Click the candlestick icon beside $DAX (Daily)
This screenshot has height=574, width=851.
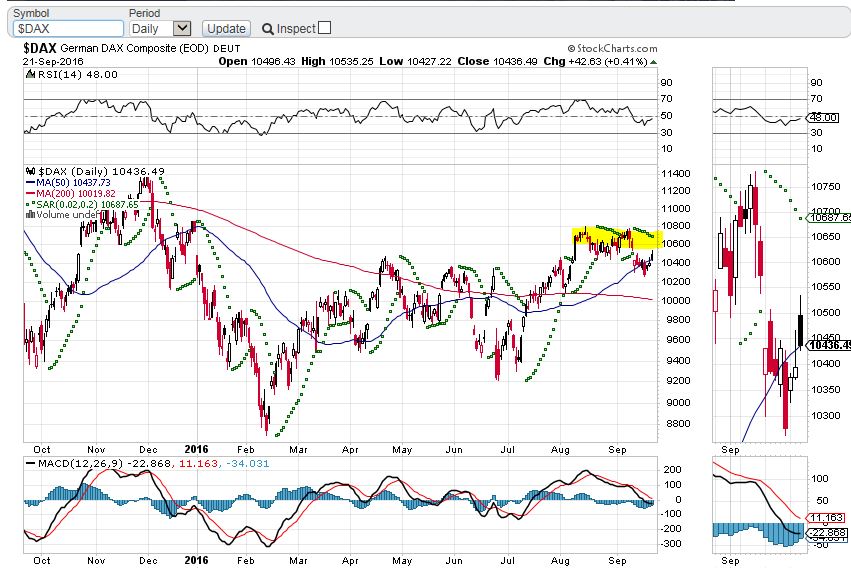(x=30, y=171)
